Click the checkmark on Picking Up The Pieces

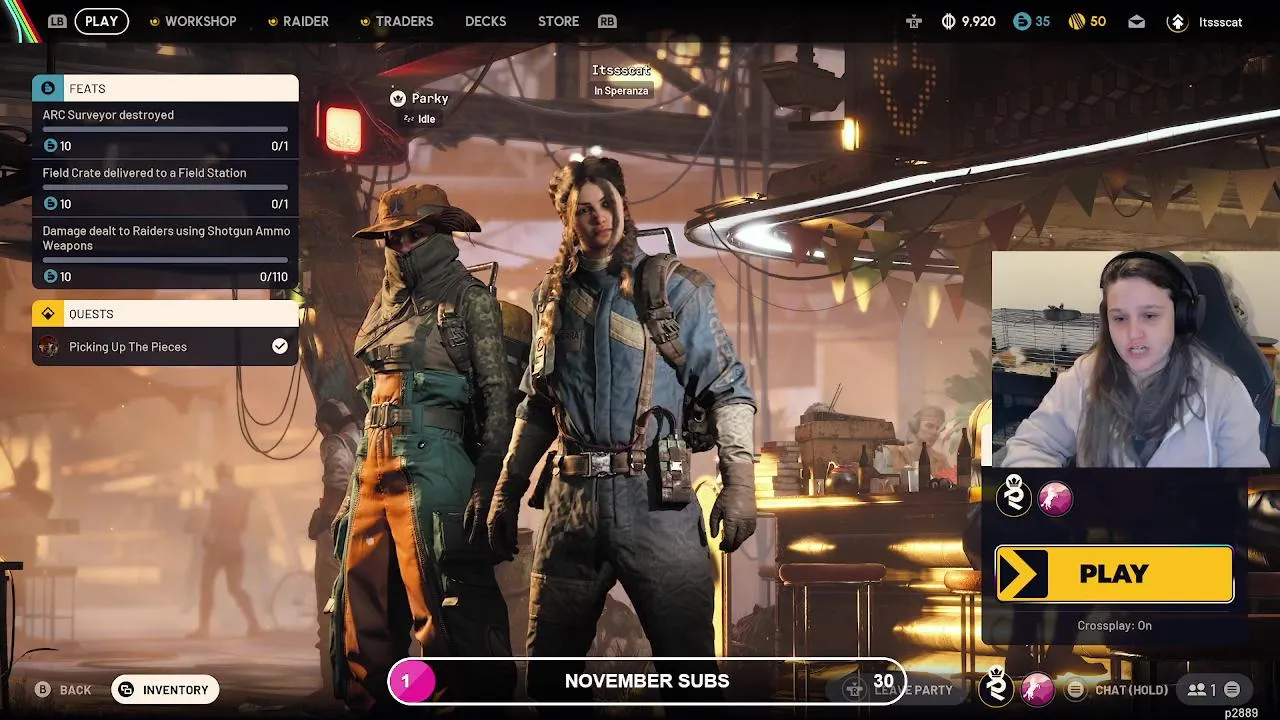tap(280, 346)
